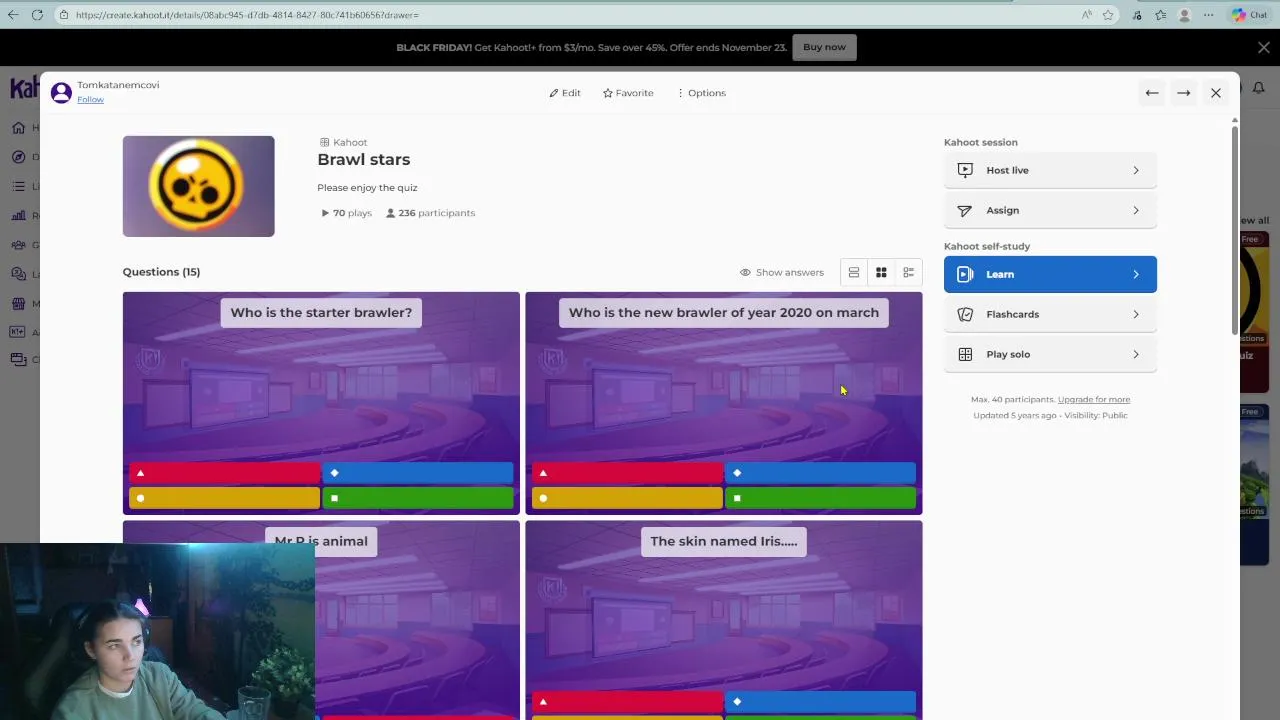Switch to the grid question view
Image resolution: width=1280 pixels, height=720 pixels.
click(x=881, y=272)
